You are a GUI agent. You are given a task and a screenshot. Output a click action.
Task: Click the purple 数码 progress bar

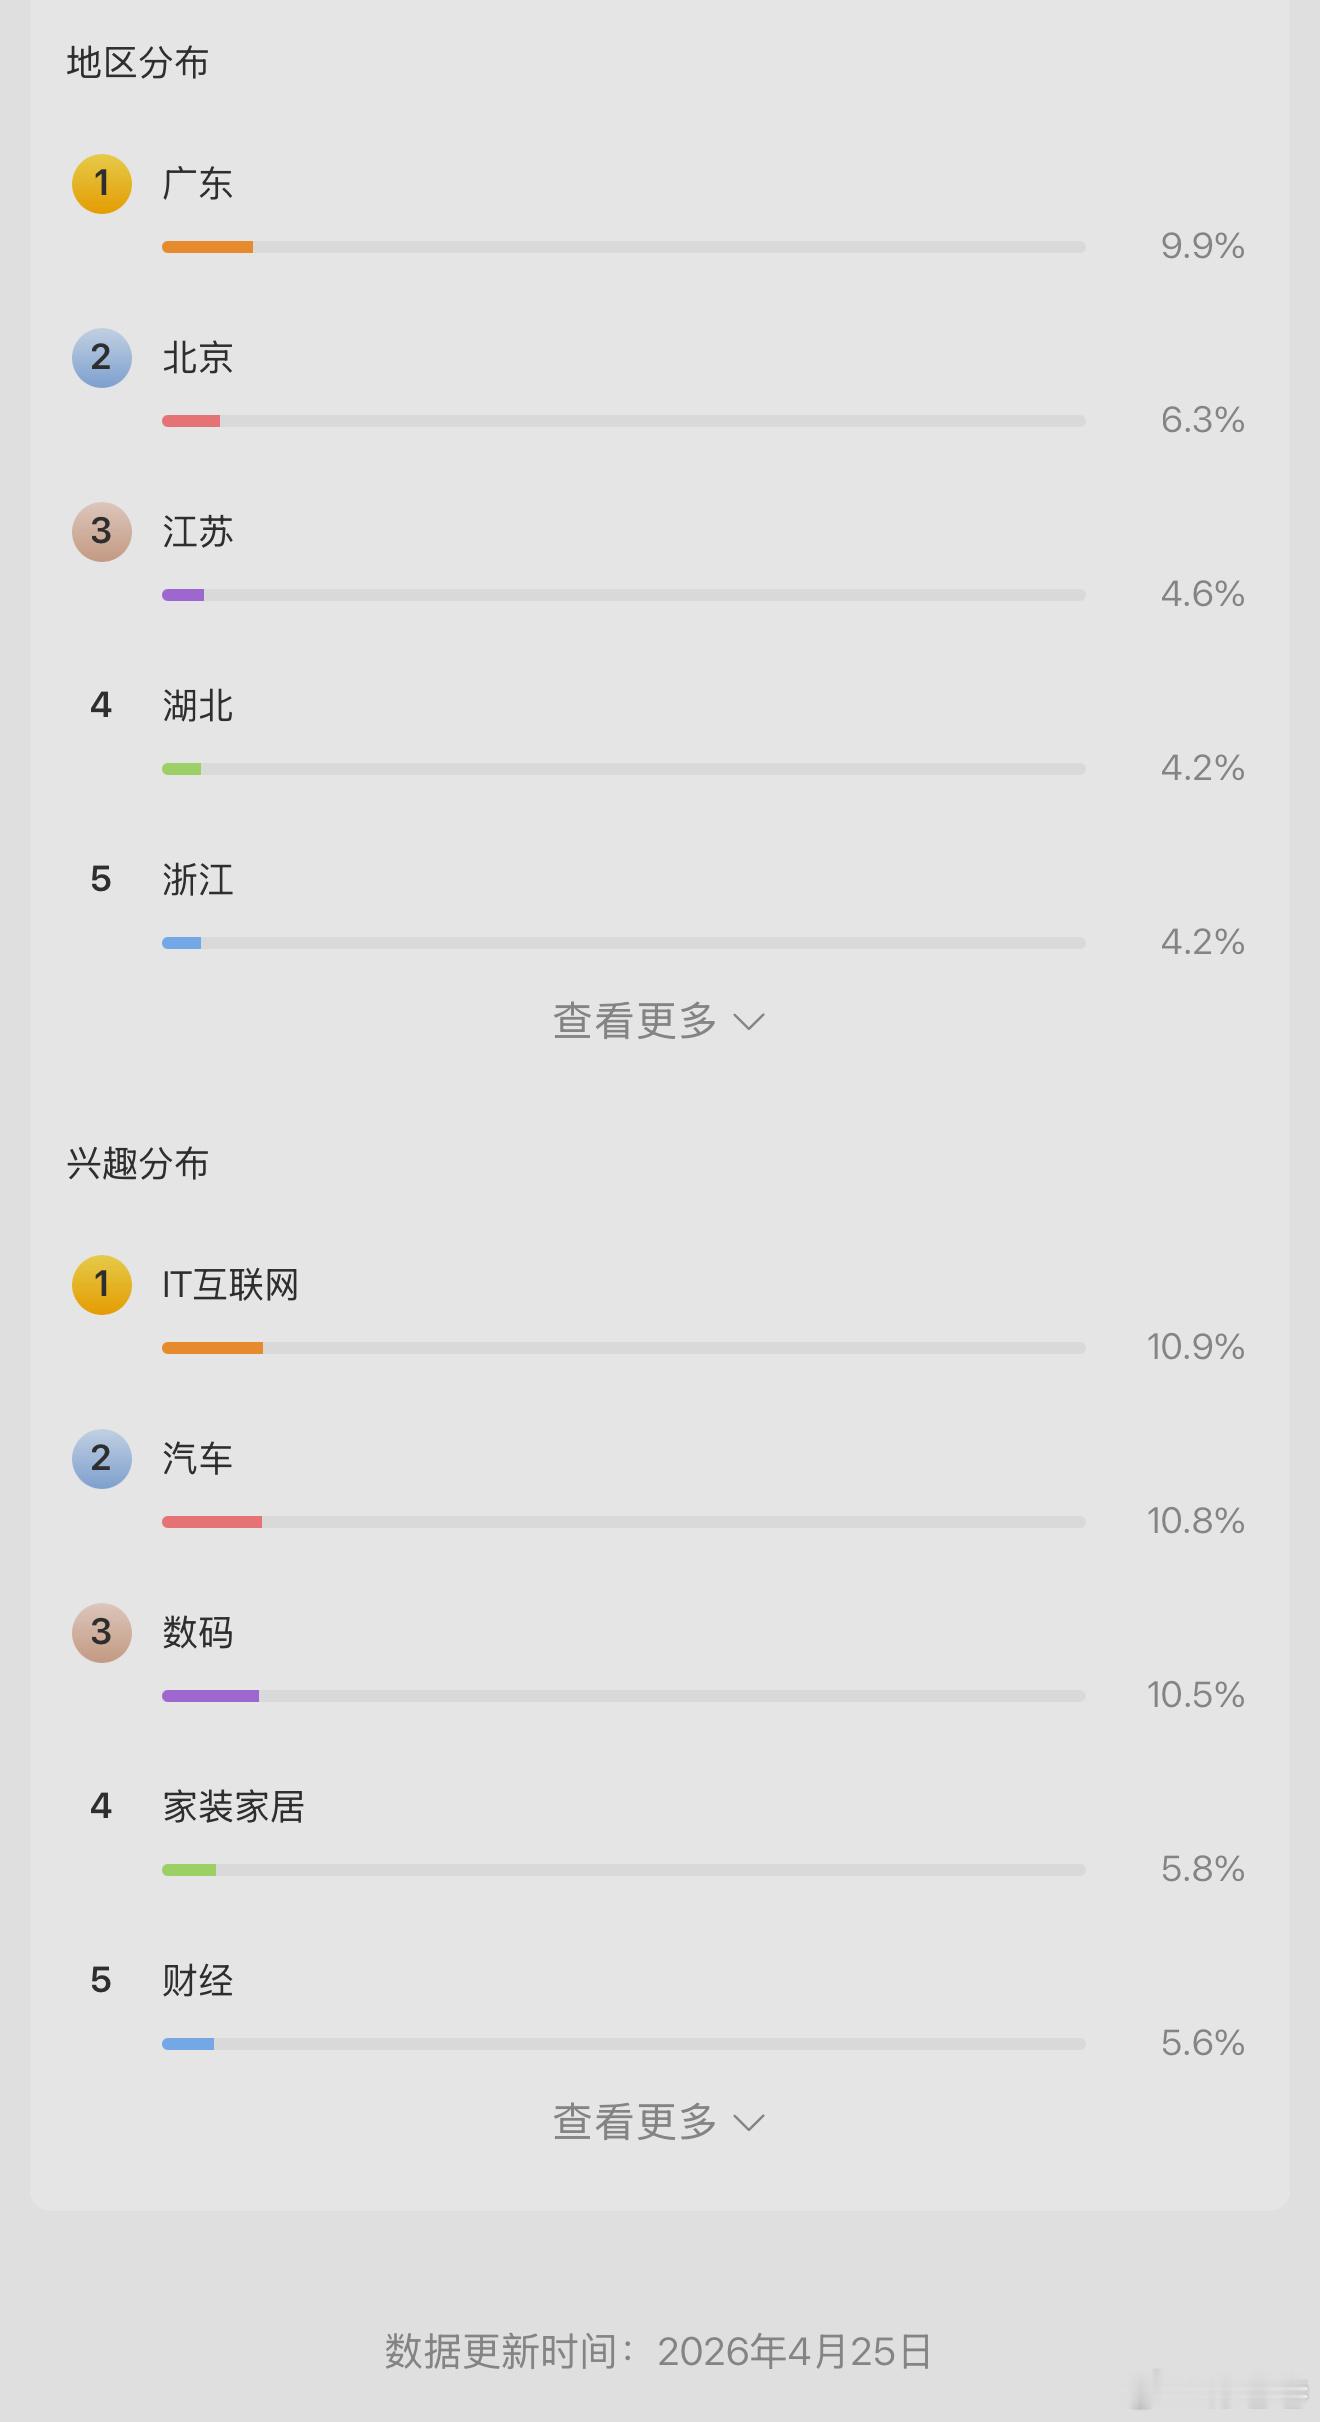[623, 1696]
